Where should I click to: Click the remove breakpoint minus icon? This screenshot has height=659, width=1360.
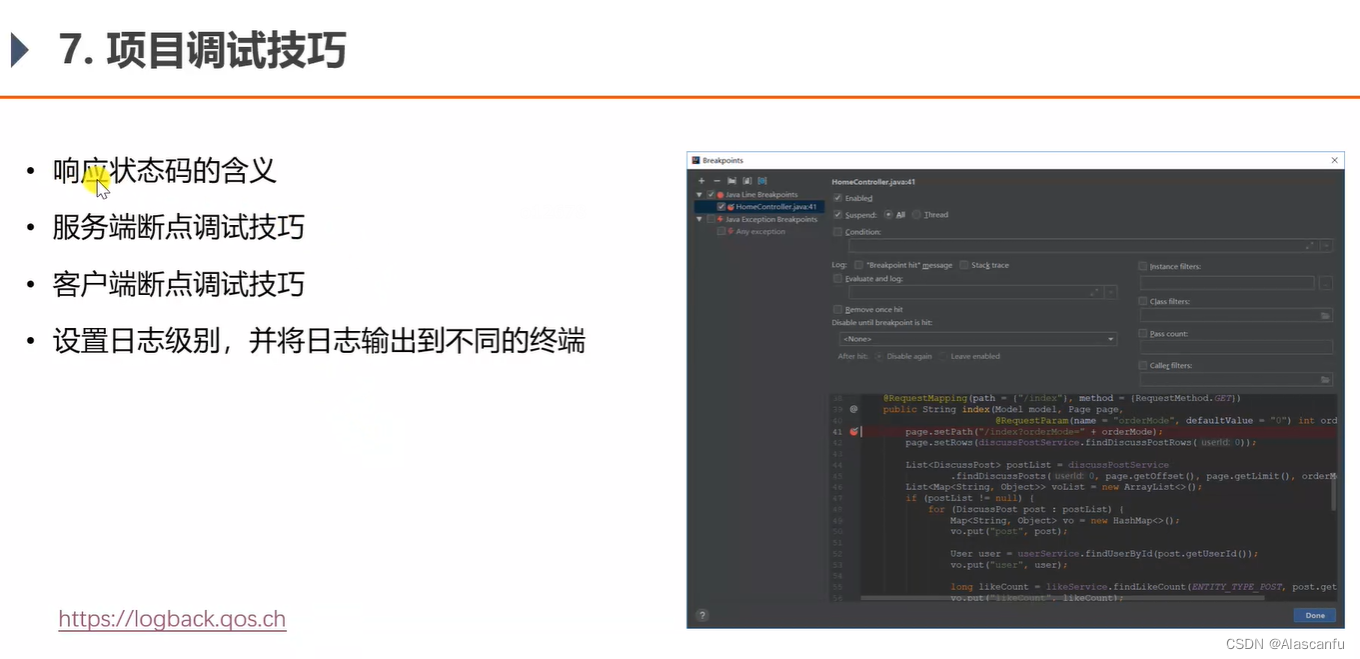(x=717, y=181)
